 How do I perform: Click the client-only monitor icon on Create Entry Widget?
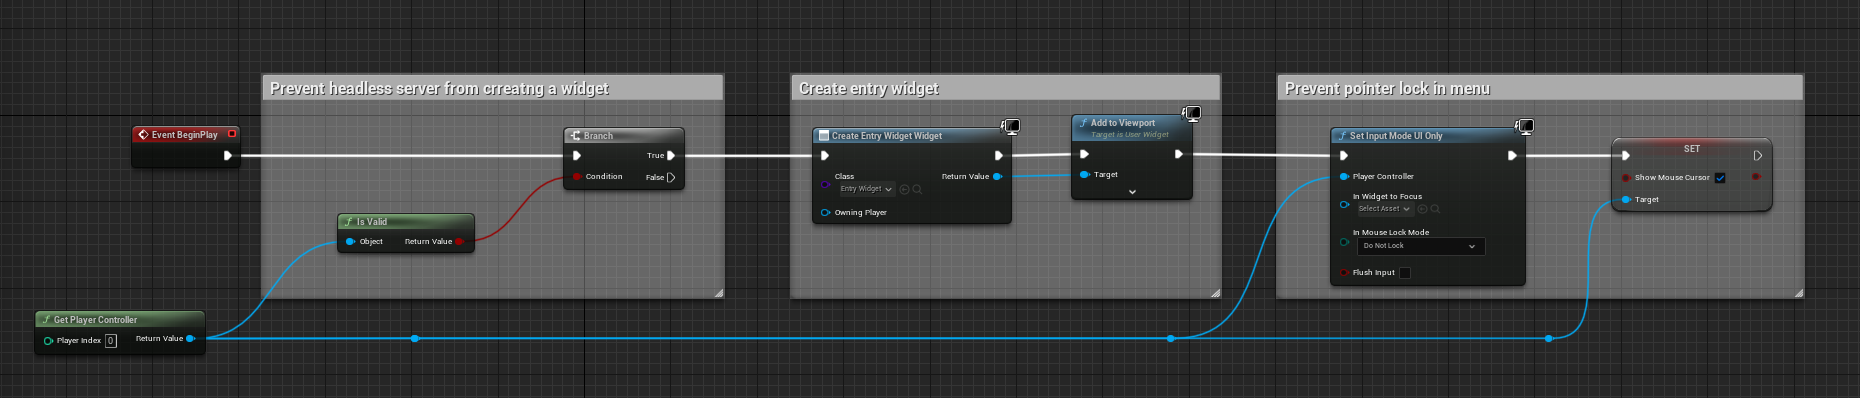tap(1011, 126)
